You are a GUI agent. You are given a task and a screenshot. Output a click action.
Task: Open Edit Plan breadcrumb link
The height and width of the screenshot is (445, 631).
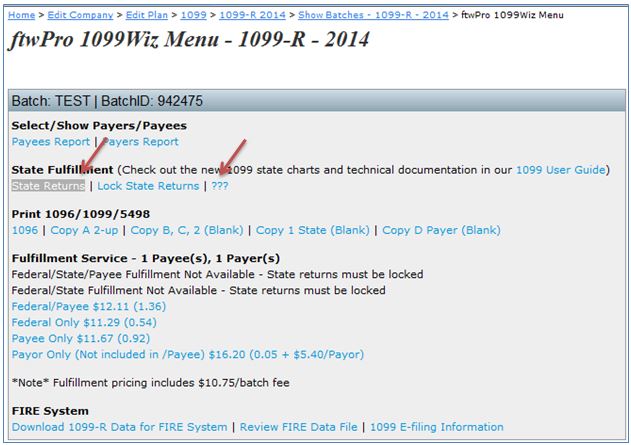146,15
